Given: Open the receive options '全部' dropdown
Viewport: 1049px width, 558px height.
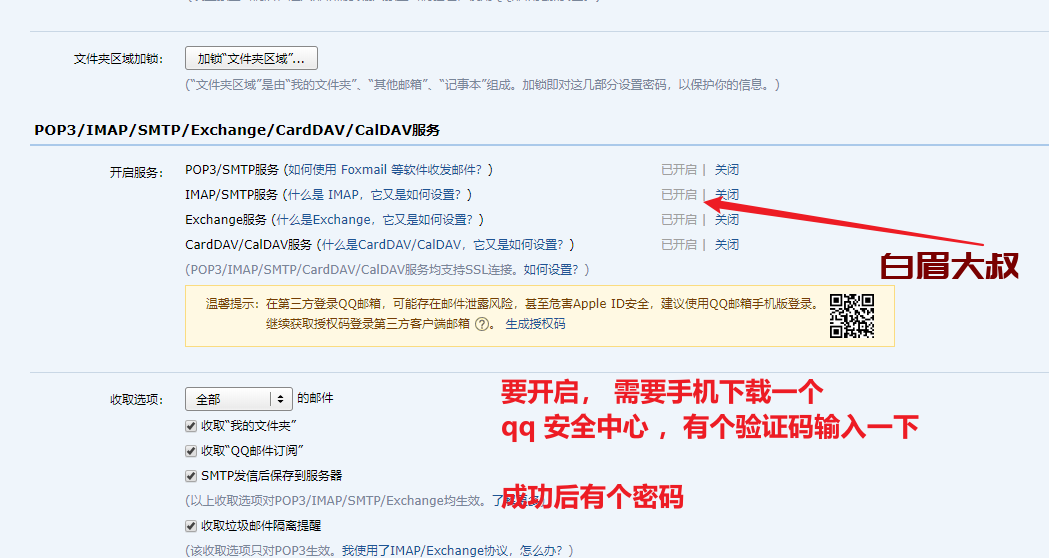Looking at the screenshot, I should point(239,399).
